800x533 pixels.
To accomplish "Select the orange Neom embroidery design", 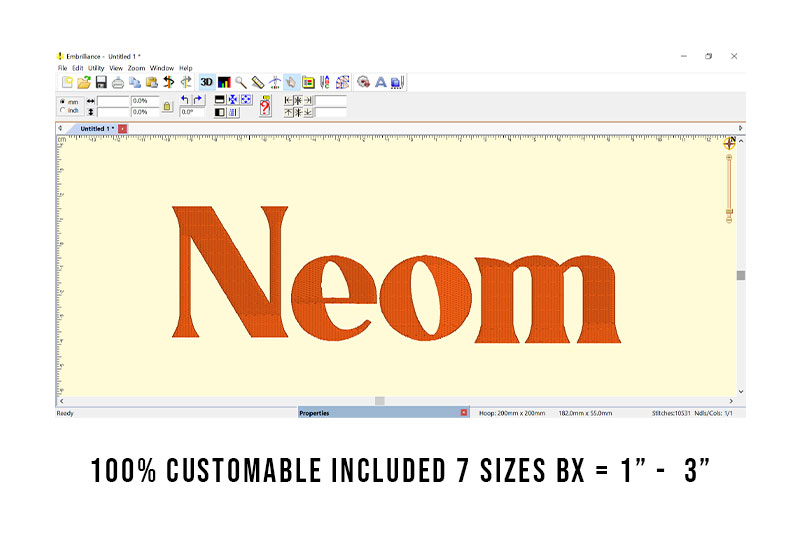I will point(396,274).
